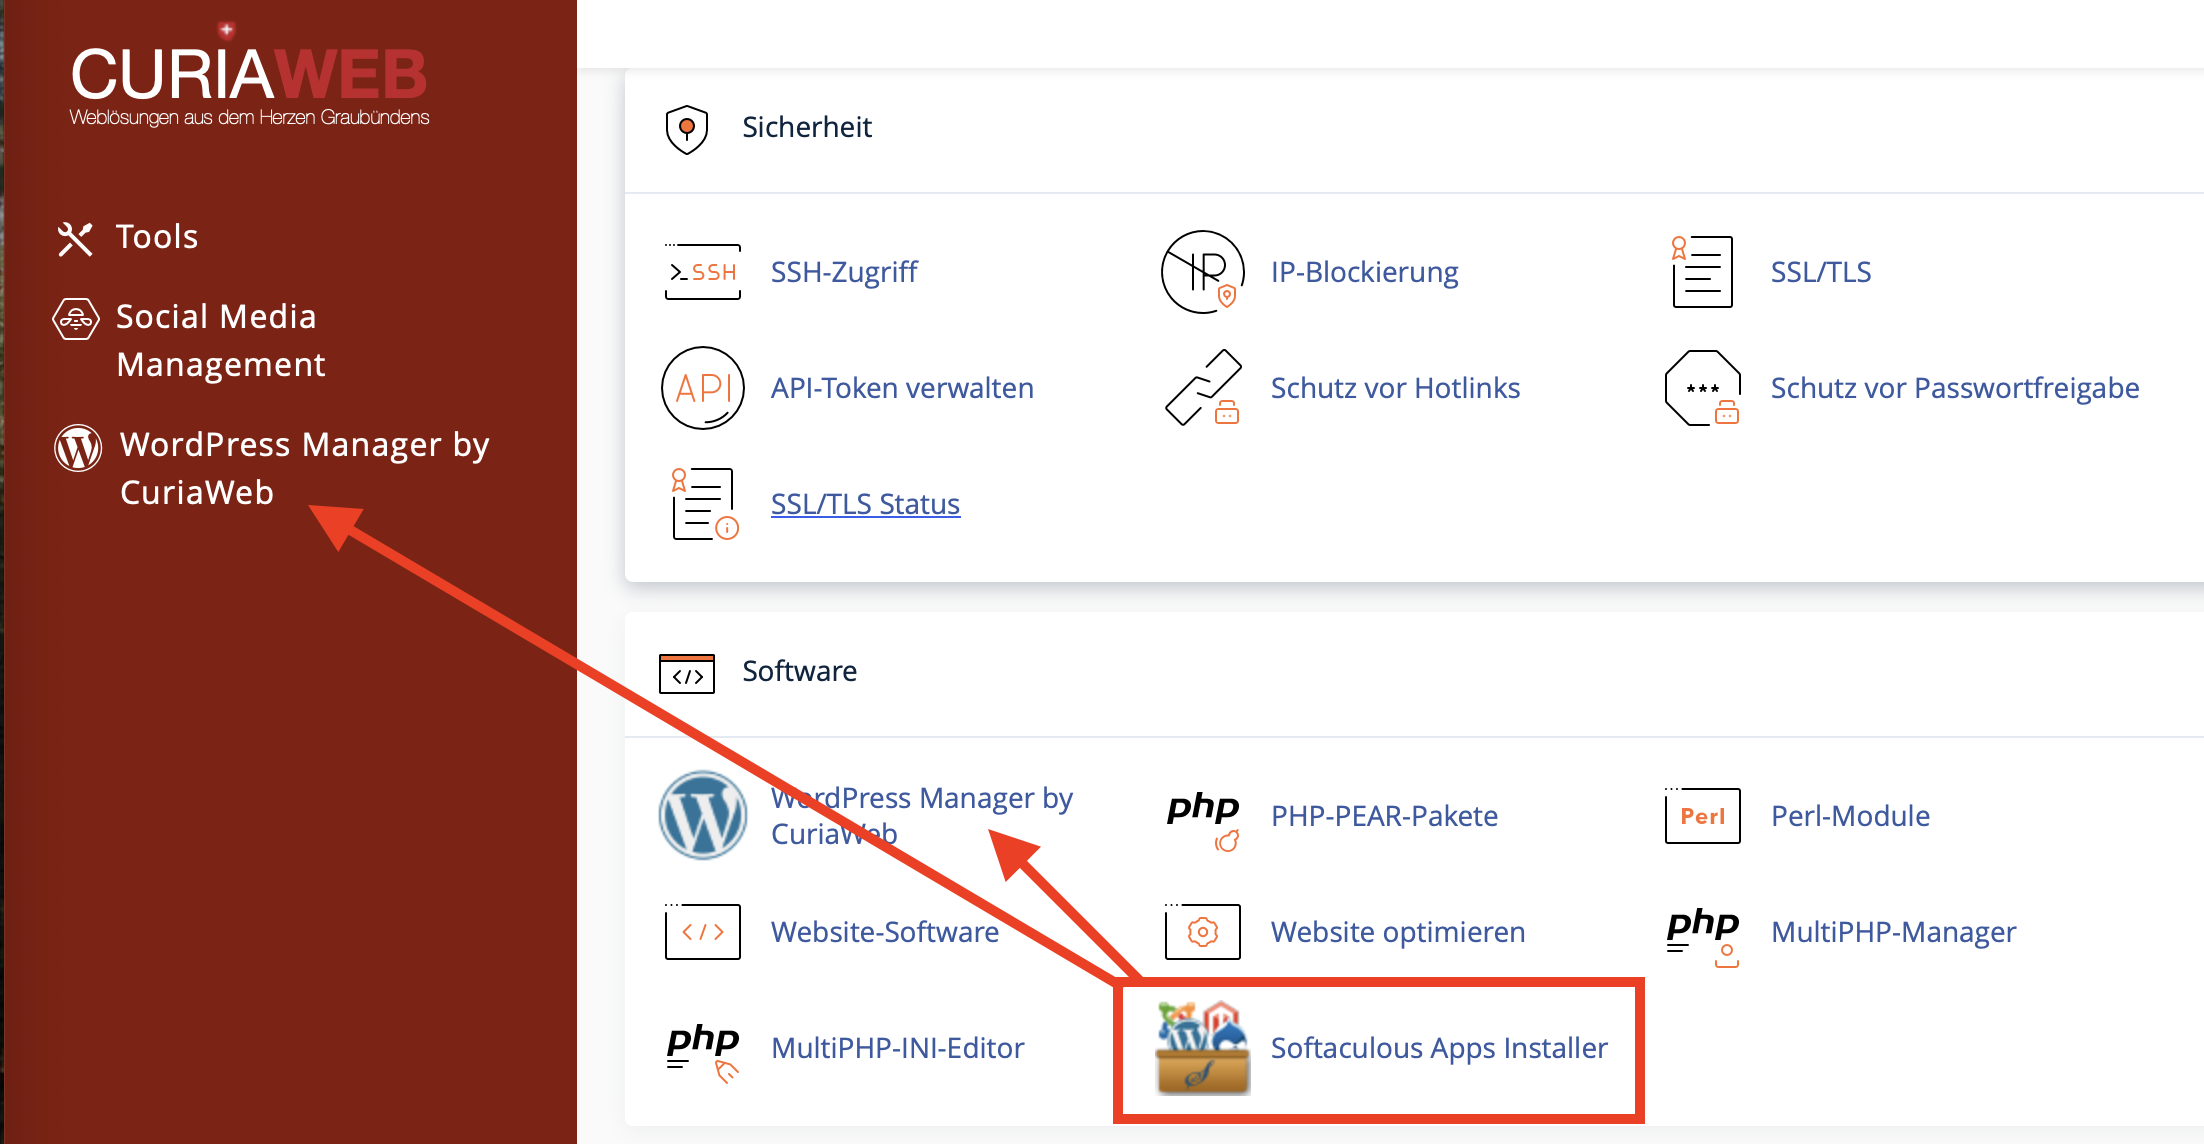2204x1144 pixels.
Task: Click the Softaculous toolbox icon
Action: (x=1202, y=1048)
